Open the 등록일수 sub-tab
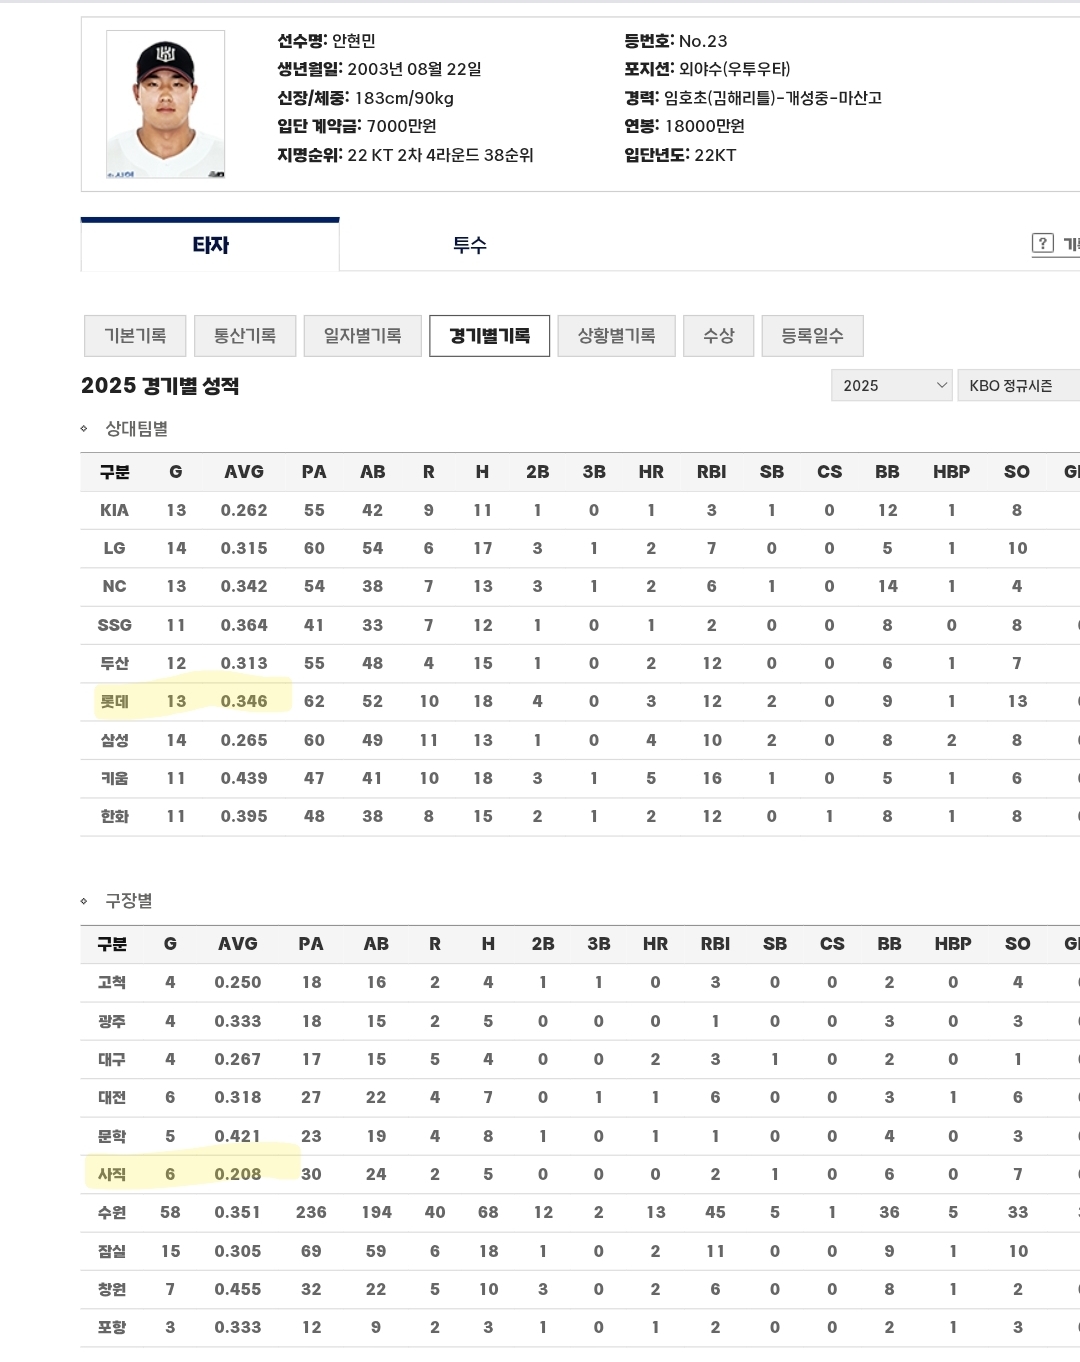This screenshot has height=1362, width=1080. click(x=812, y=336)
